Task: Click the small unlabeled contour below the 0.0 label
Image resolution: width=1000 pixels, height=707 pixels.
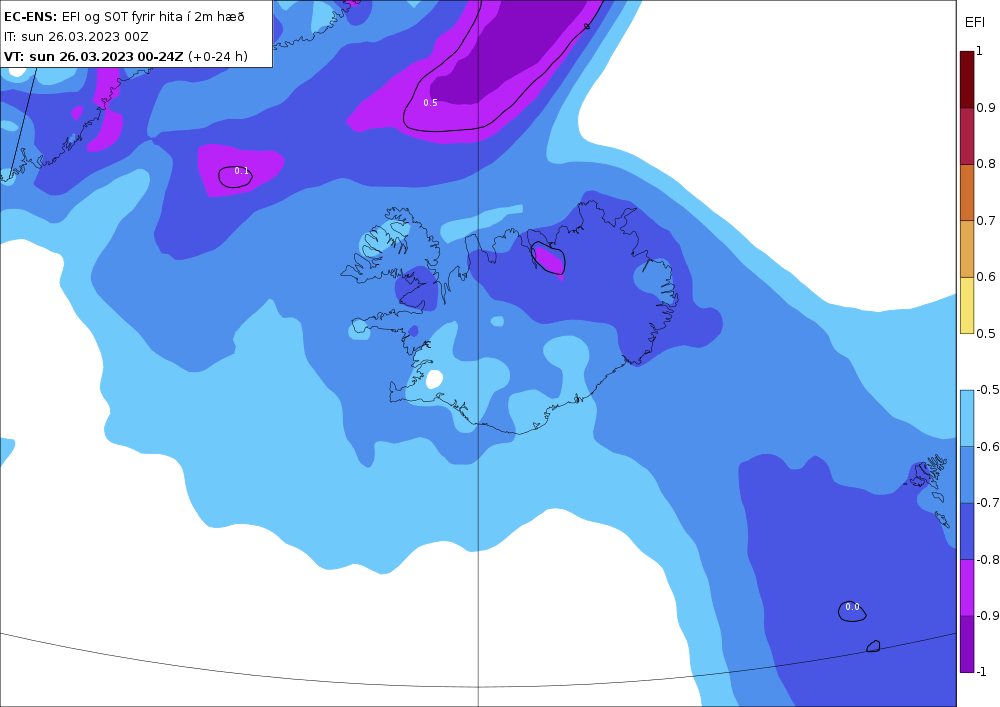Action: click(x=874, y=646)
